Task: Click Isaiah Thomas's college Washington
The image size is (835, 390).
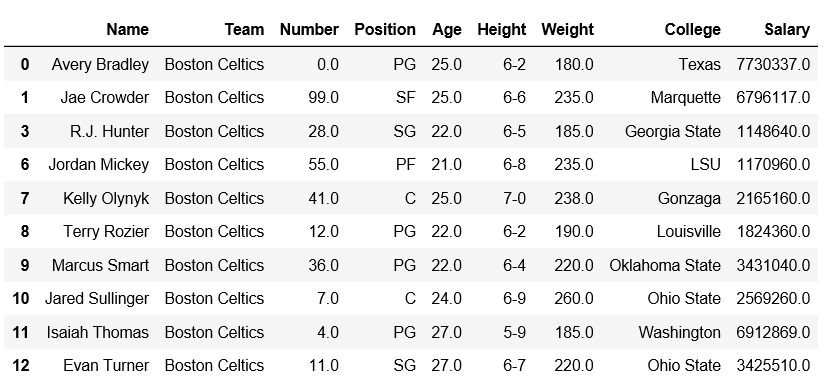Action: tap(680, 332)
